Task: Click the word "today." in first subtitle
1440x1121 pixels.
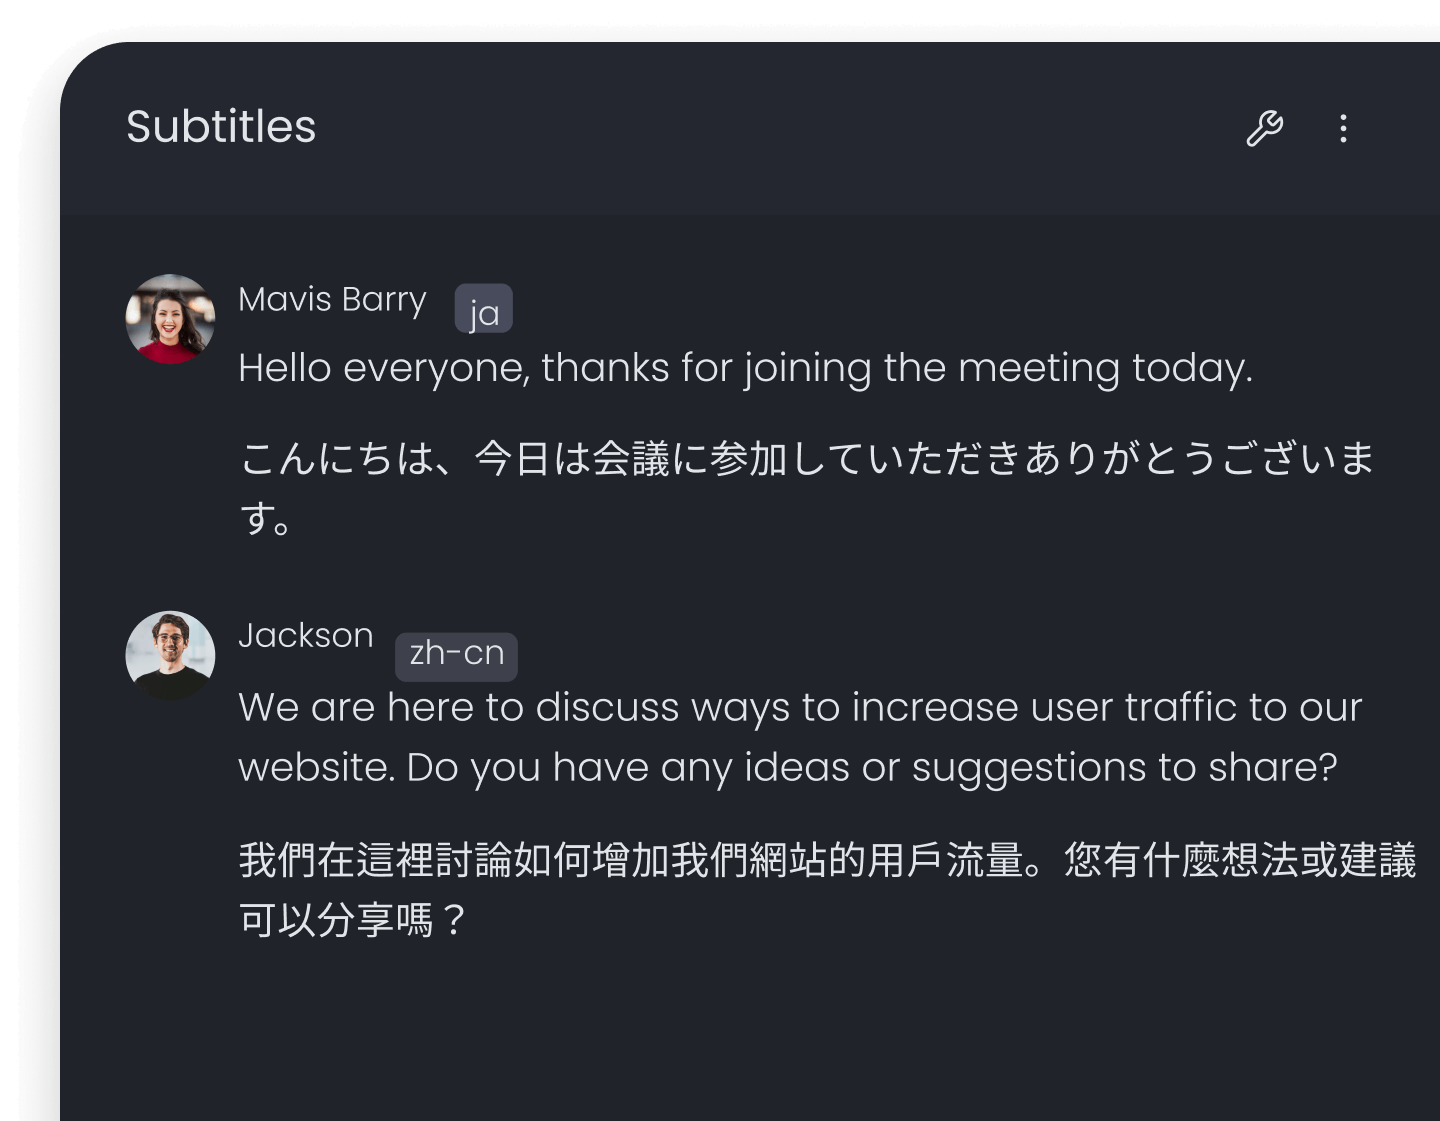Action: 1192,368
